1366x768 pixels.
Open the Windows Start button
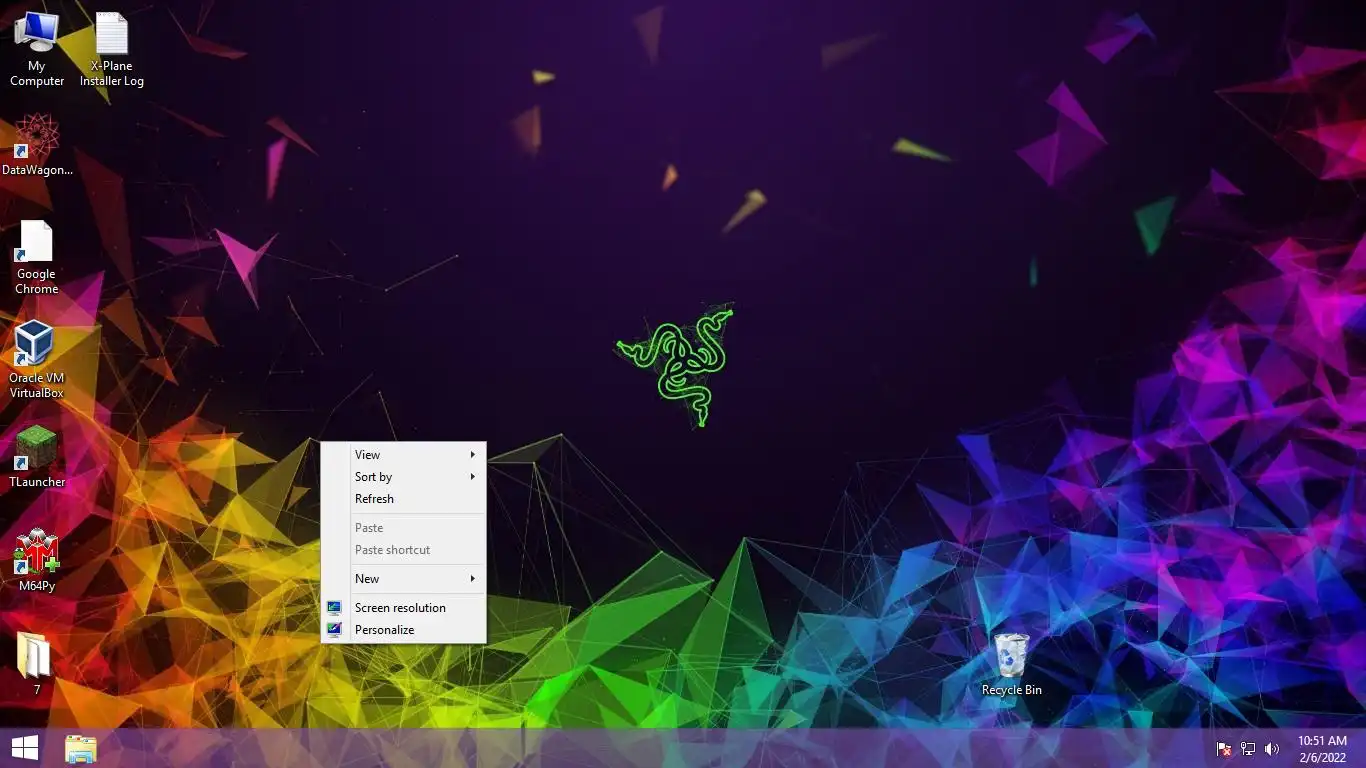(x=25, y=748)
